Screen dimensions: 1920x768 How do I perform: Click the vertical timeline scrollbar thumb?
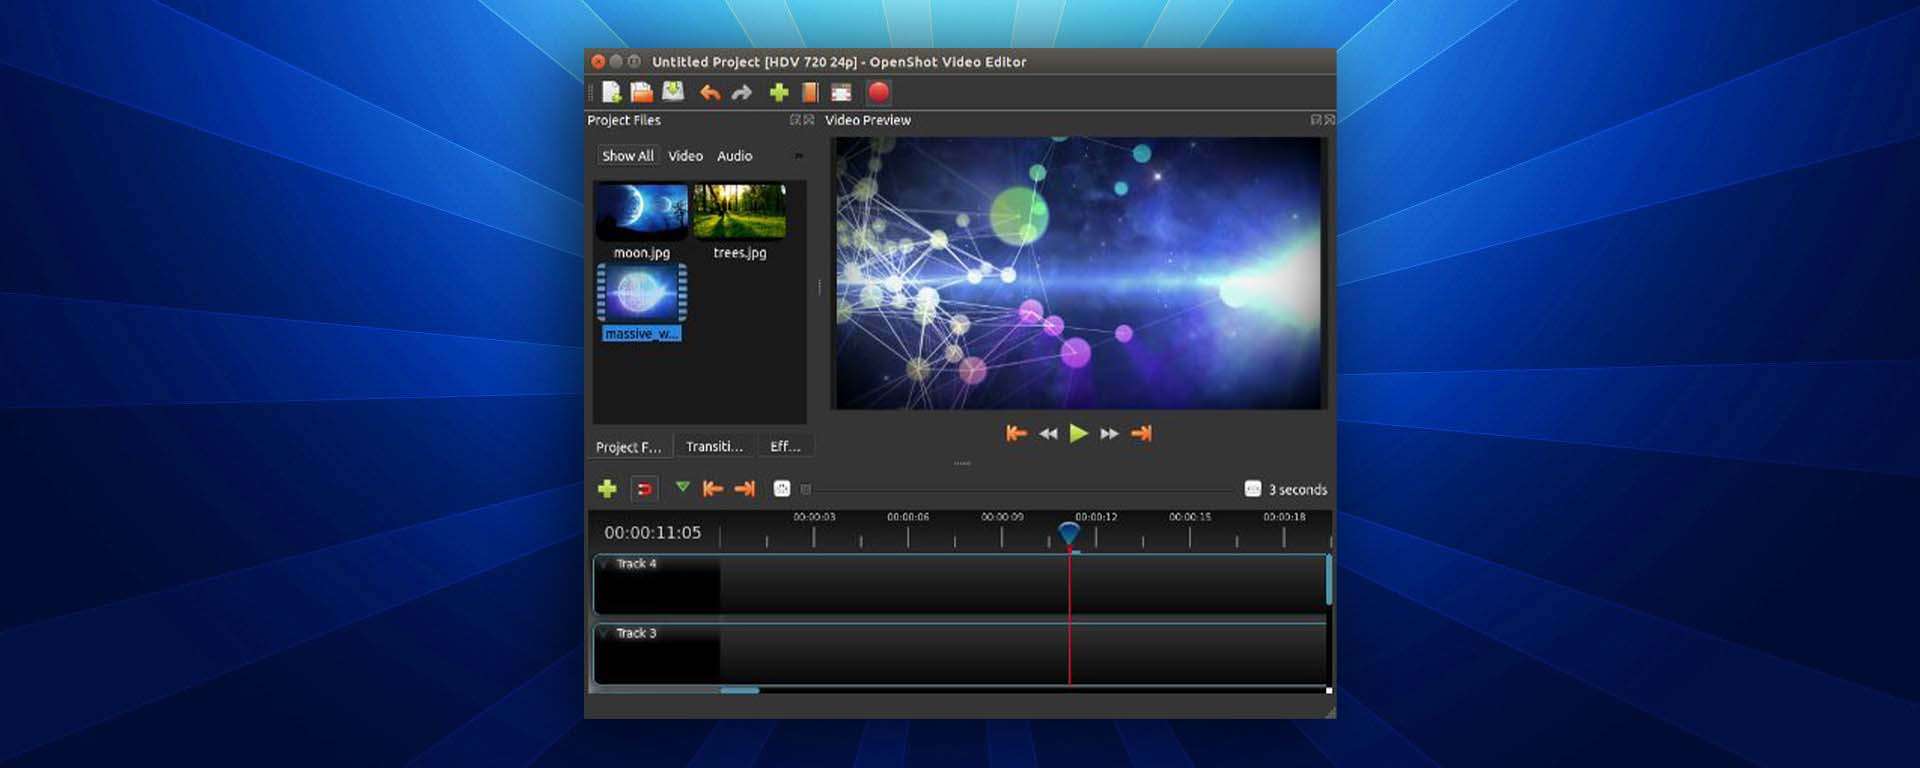coord(1329,579)
